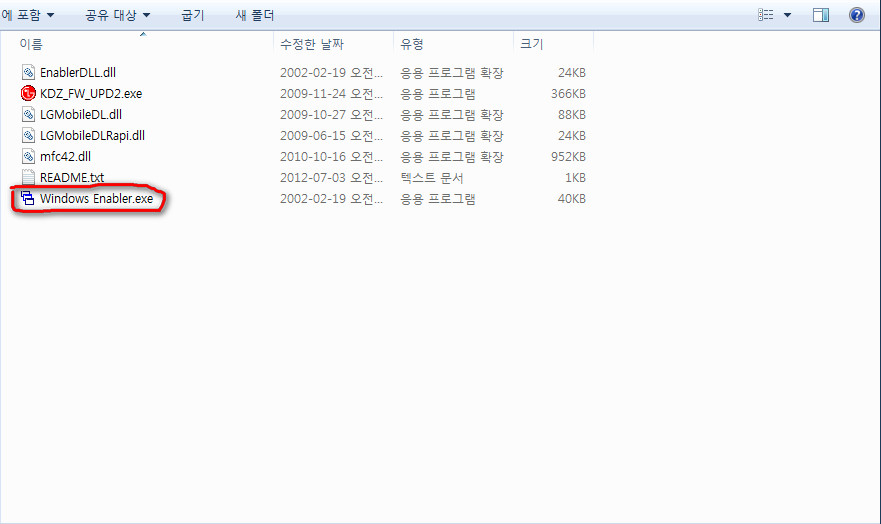Sort by the 이름 column header
Image resolution: width=881 pixels, height=524 pixels.
coord(32,44)
